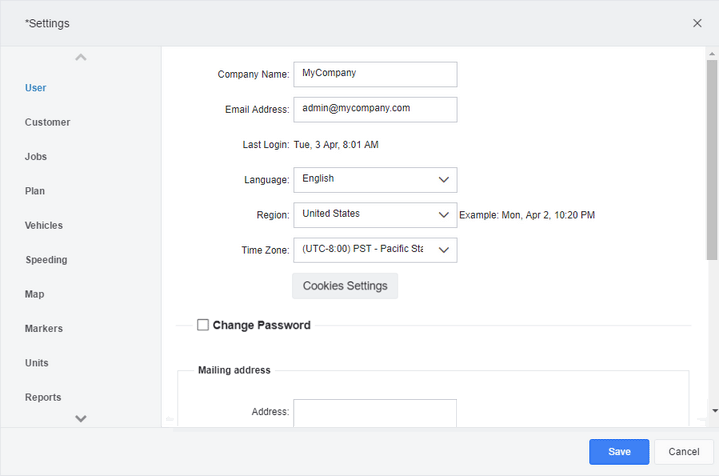The width and height of the screenshot is (719, 476).
Task: Open the Reports section
Action: (x=43, y=397)
